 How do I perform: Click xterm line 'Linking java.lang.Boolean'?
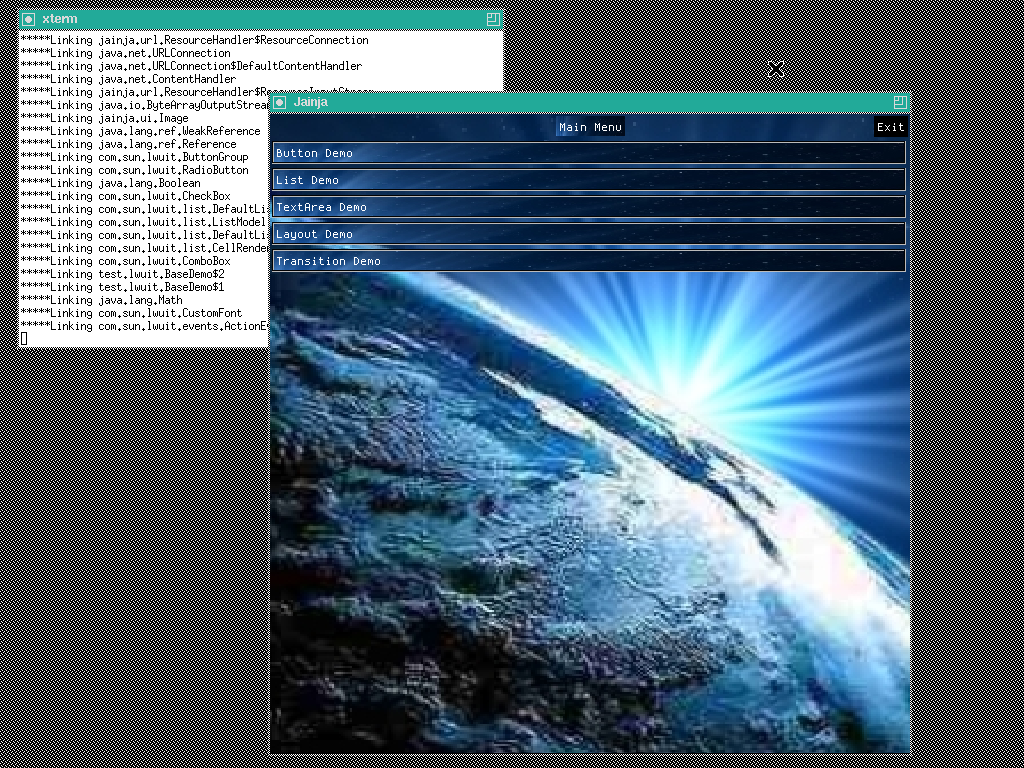coord(110,184)
